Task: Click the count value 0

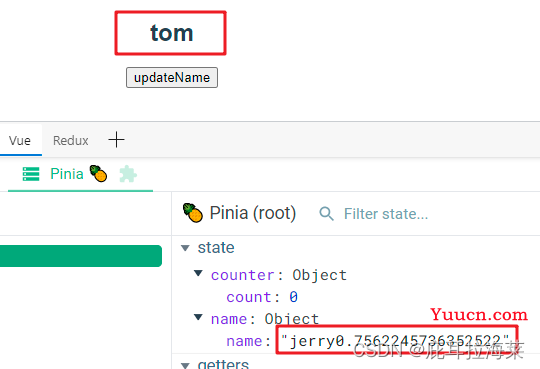Action: pyautogui.click(x=293, y=297)
